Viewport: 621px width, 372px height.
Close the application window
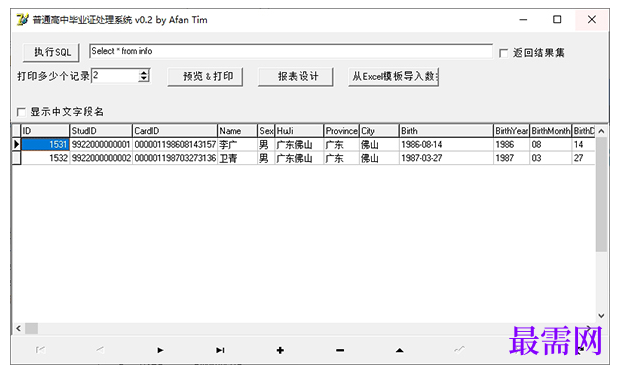point(592,19)
